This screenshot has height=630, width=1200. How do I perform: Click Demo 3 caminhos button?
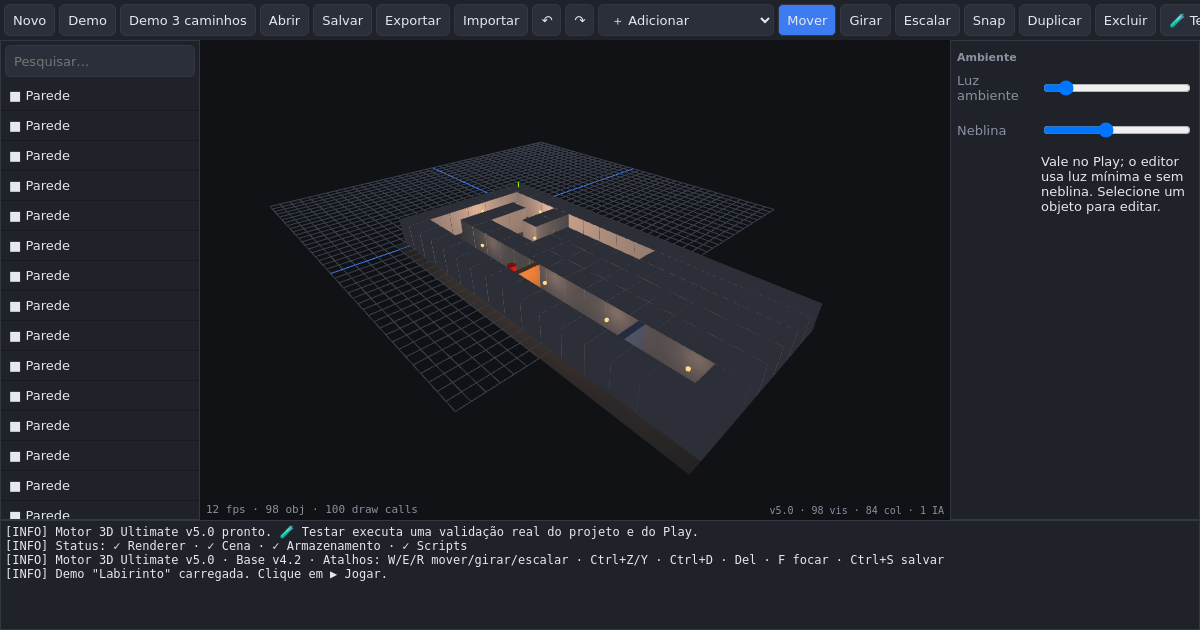click(x=188, y=20)
